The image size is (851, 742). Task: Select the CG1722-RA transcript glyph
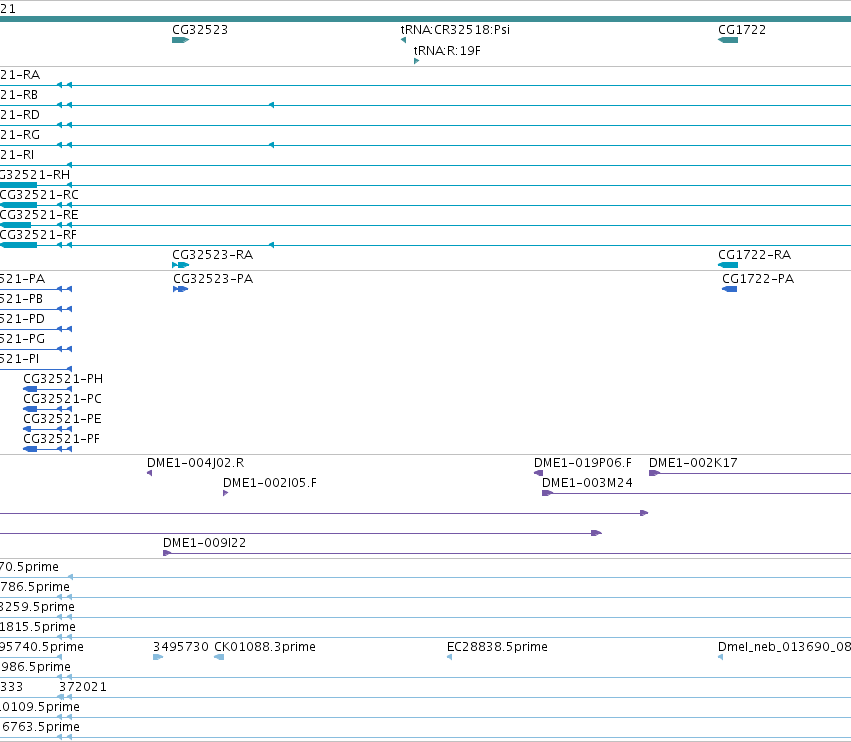click(728, 265)
